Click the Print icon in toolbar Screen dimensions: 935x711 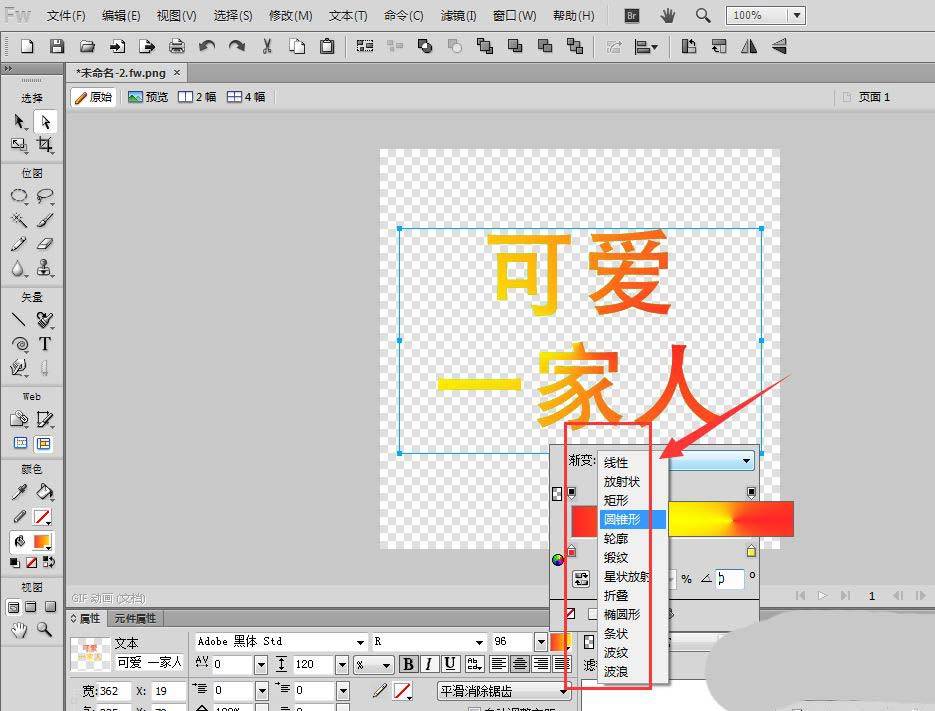point(177,46)
